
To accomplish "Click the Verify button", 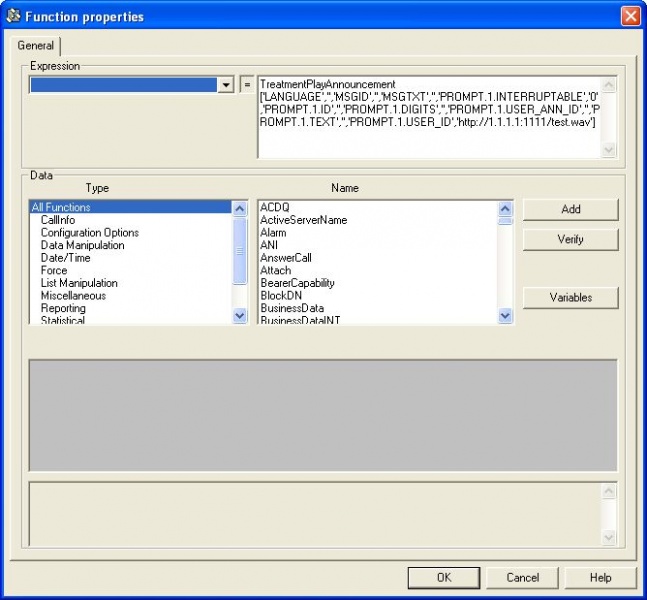I will [x=570, y=240].
